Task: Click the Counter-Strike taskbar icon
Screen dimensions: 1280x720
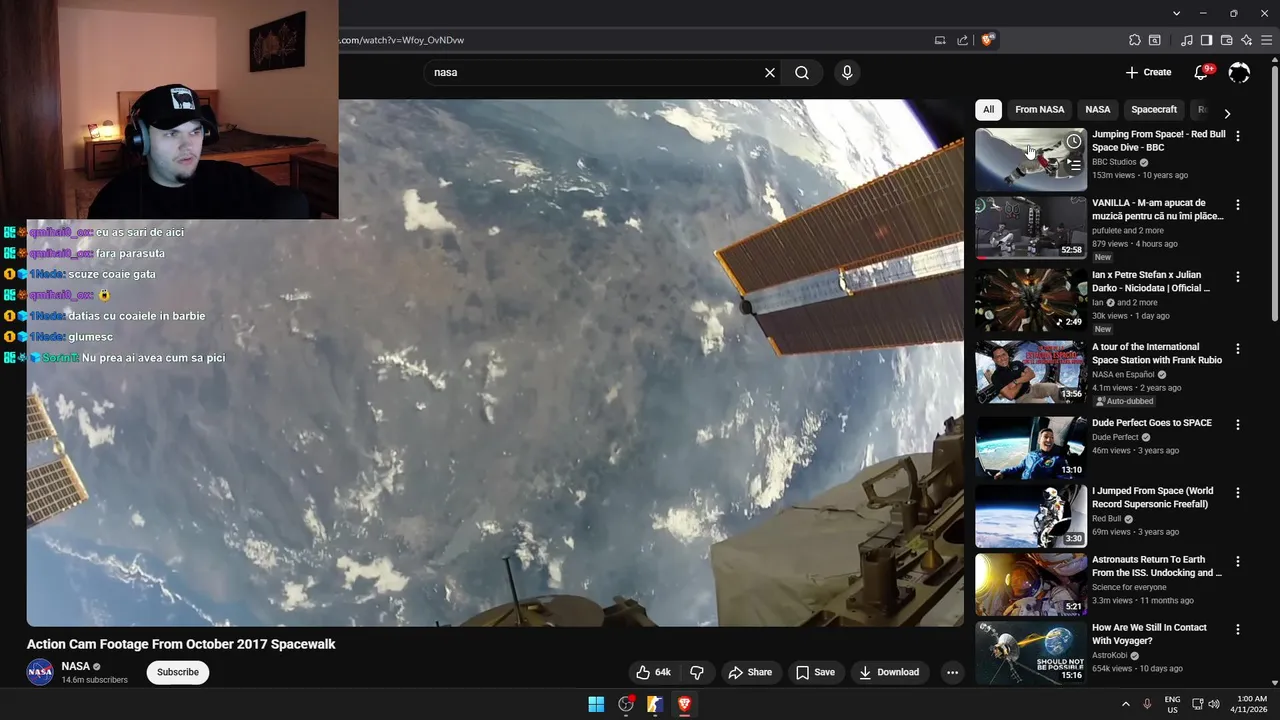Action: (655, 704)
